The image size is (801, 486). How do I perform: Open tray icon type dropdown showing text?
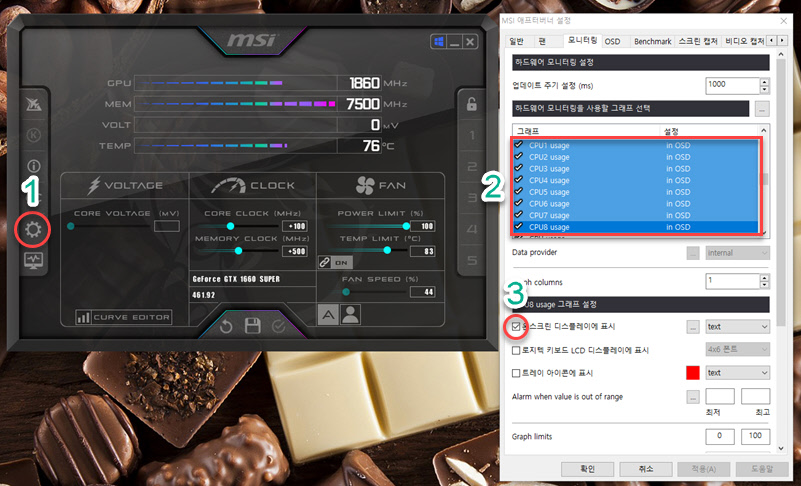738,373
